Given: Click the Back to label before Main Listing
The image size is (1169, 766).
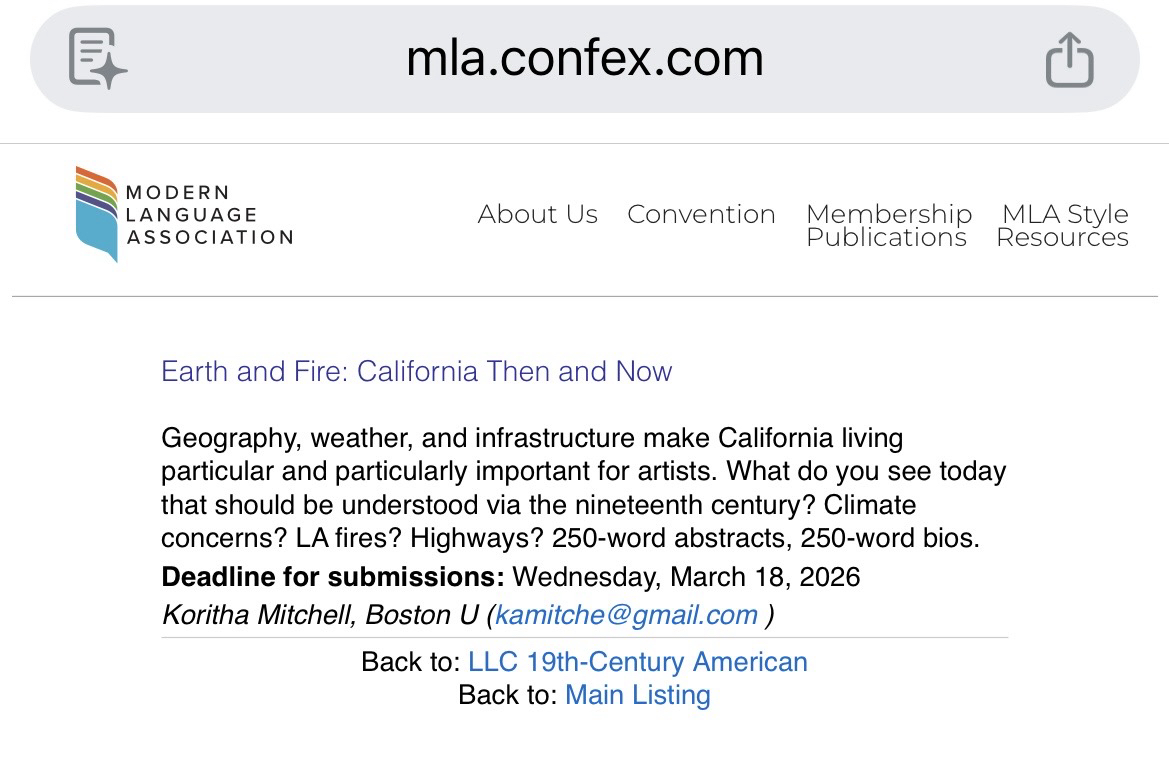Looking at the screenshot, I should (507, 695).
